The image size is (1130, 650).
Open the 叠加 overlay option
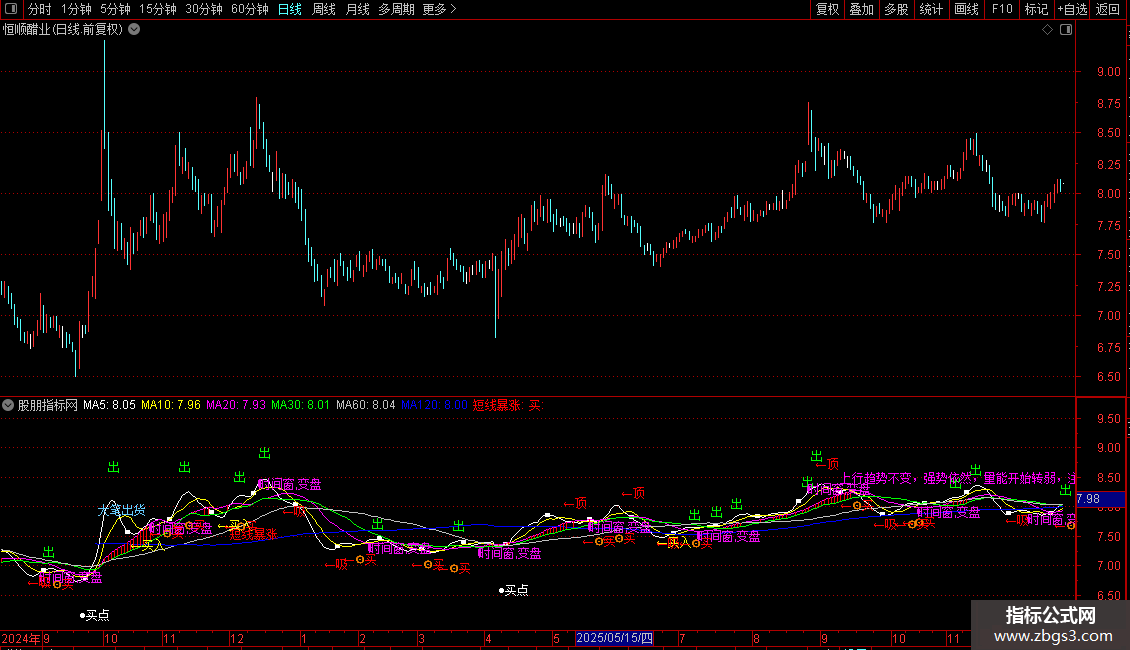[x=861, y=9]
